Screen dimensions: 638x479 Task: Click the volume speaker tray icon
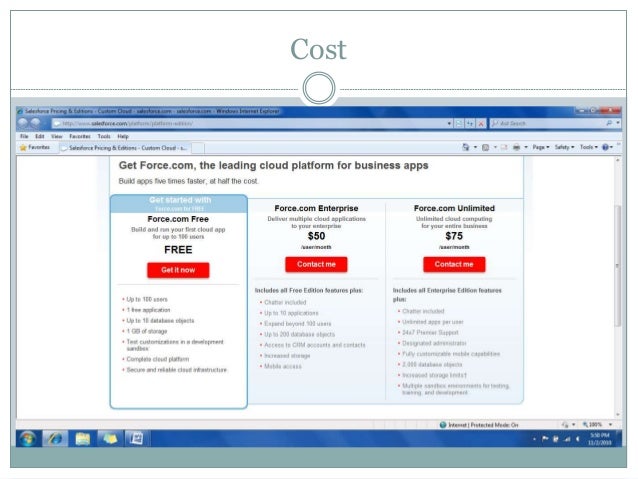tap(577, 439)
